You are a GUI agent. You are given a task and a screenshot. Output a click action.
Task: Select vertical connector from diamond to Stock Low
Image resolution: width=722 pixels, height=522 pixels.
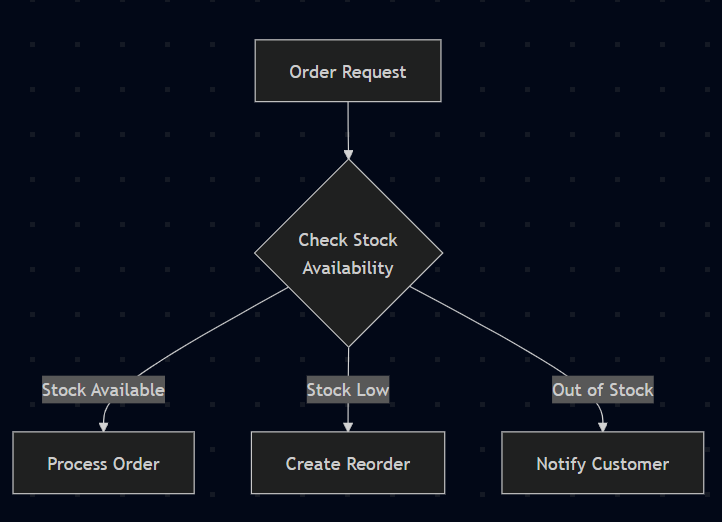tap(348, 361)
